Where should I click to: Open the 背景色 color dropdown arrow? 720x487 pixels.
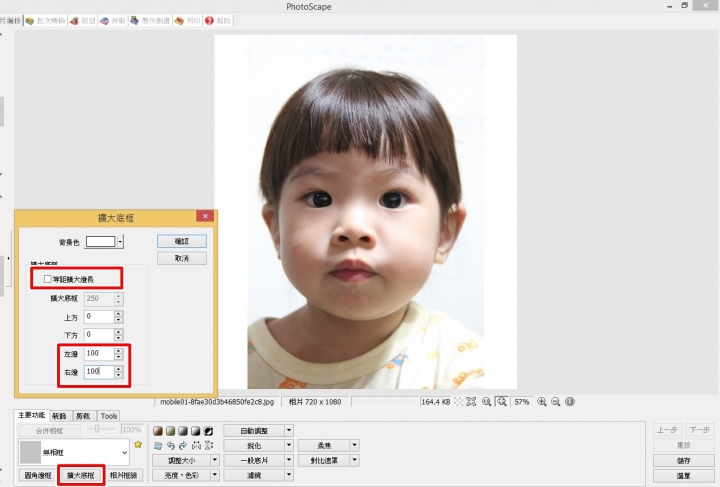point(121,241)
